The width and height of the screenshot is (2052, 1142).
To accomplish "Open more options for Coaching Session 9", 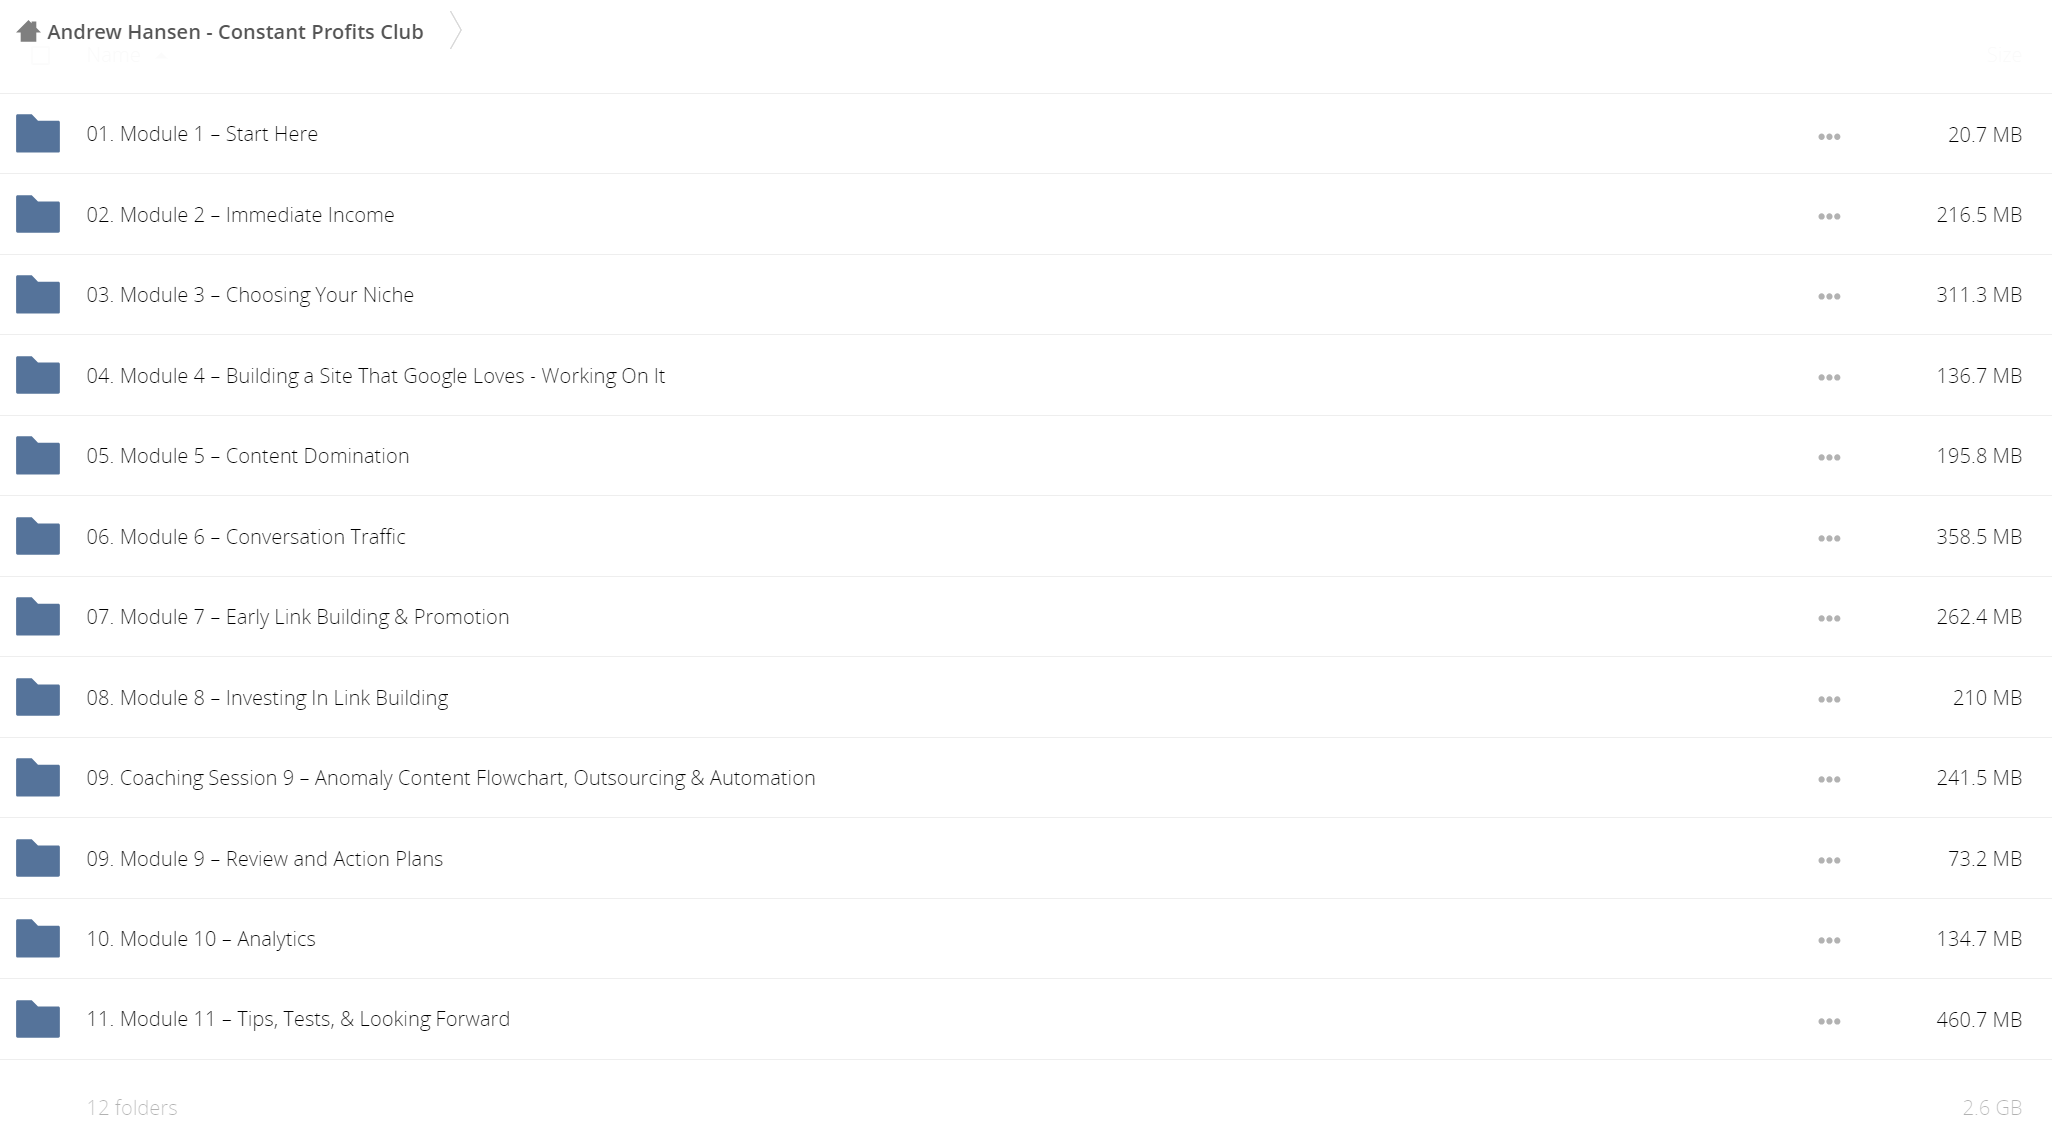I will click(1829, 779).
